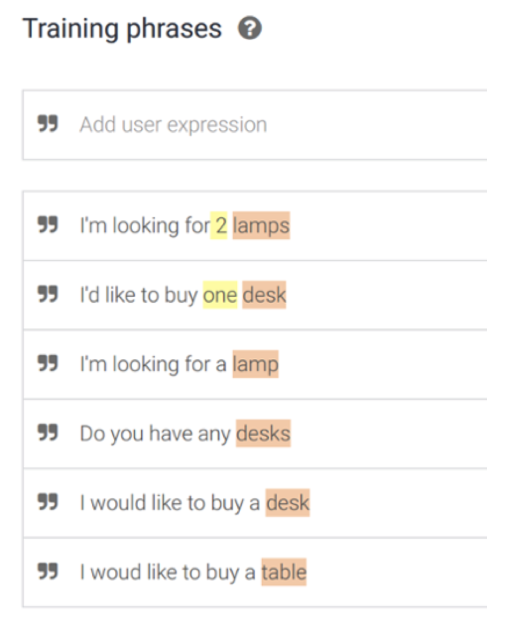Click quote icon for 'would like to buy a desk'
Viewport: 512px width, 622px height.
pos(48,502)
